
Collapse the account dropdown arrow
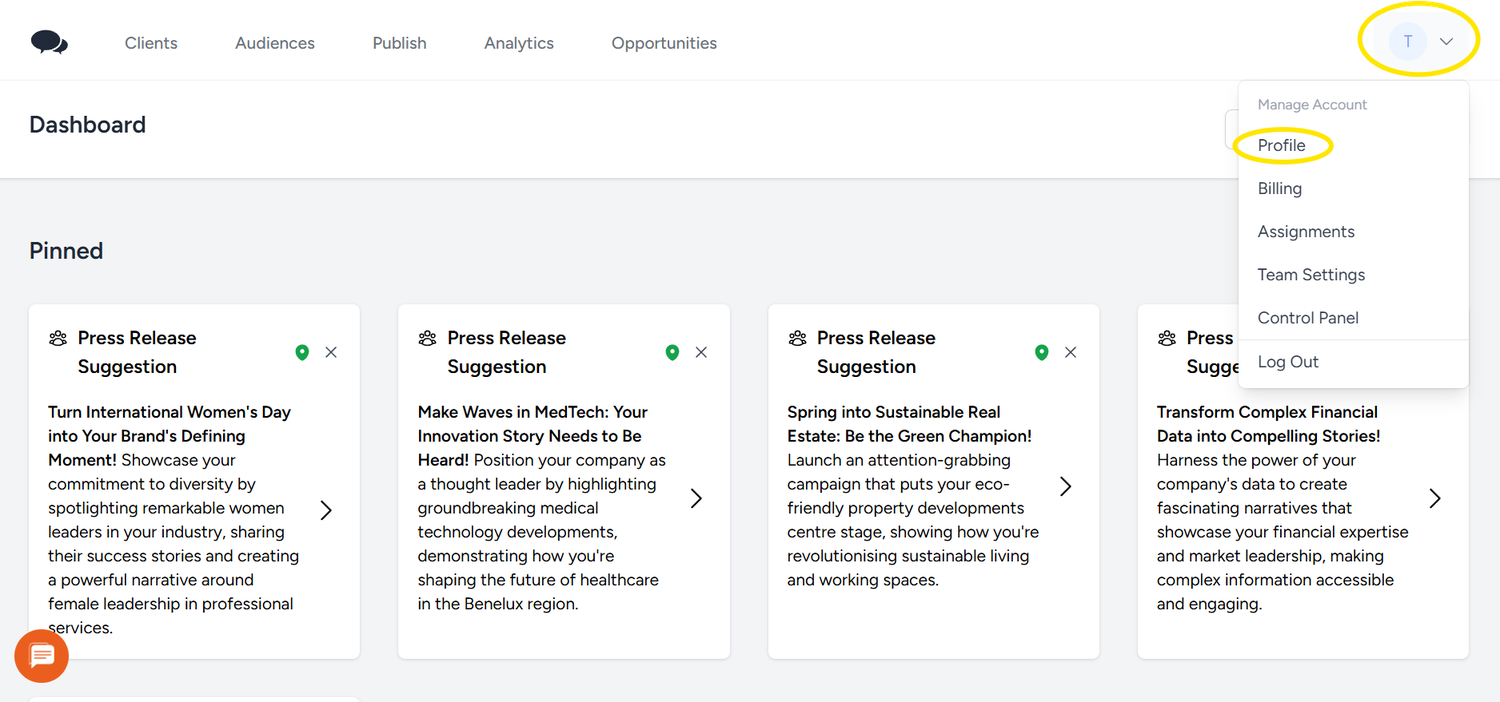[1446, 42]
